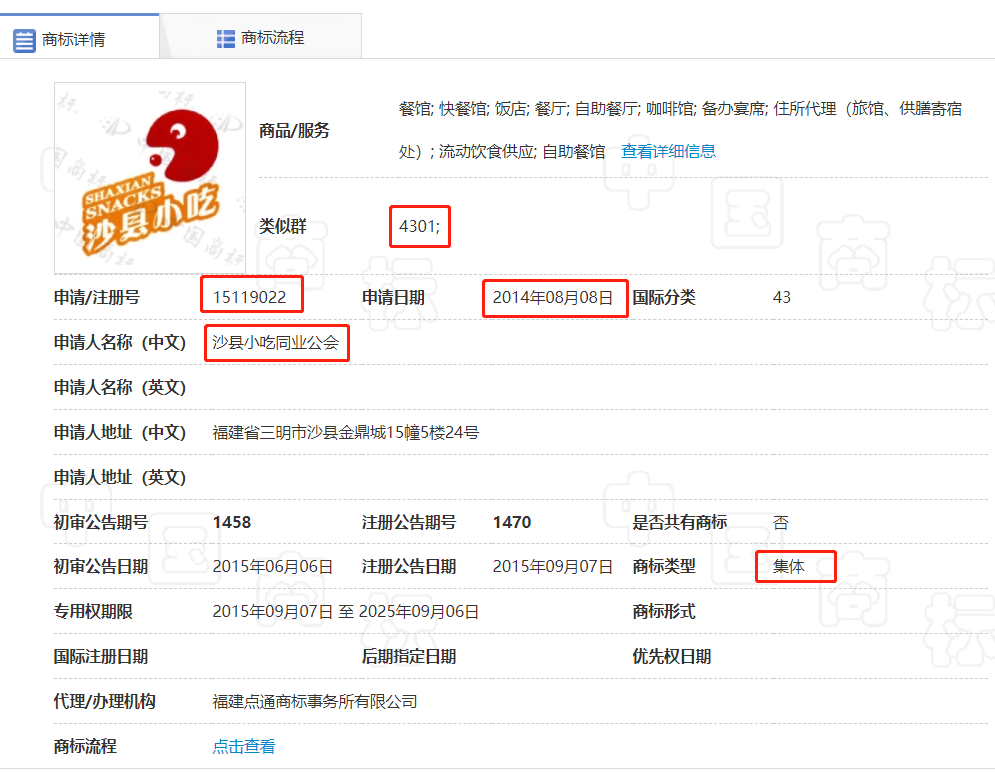The image size is (995, 773).
Task: Click registration announcement date 2015年09月07日
Action: (x=553, y=567)
